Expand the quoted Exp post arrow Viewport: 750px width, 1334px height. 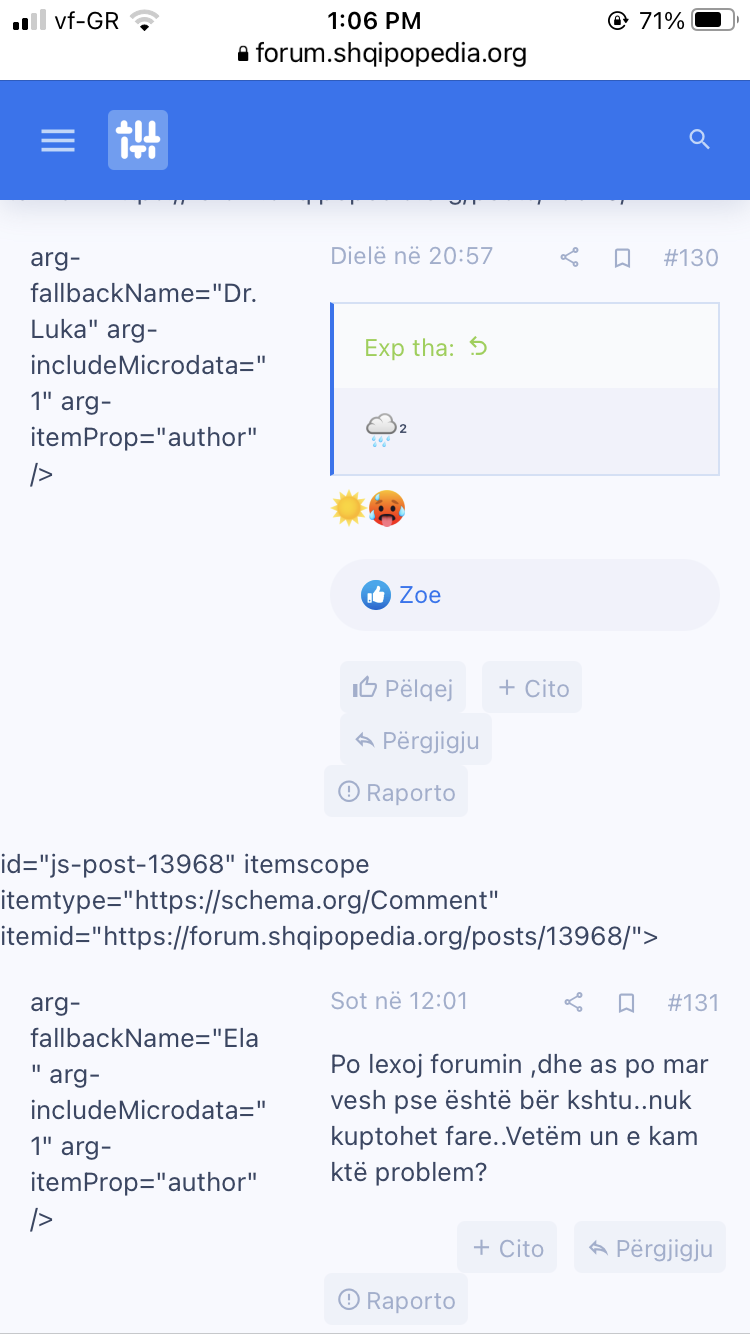(478, 347)
